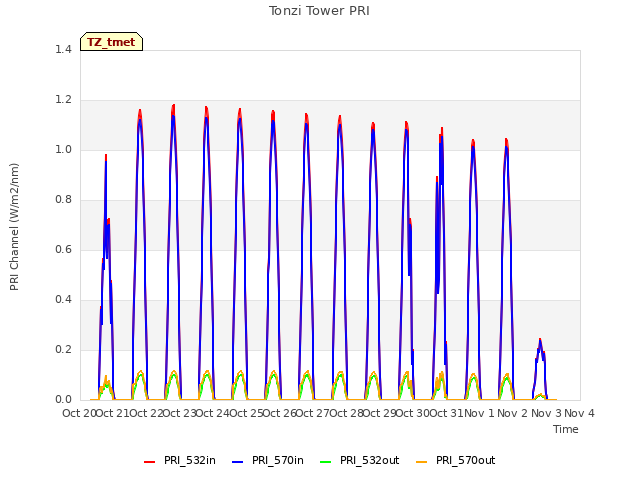Viewport: 640px width, 480px height.
Task: Click the 1.2 y-axis tick value
Action: coord(63,100)
